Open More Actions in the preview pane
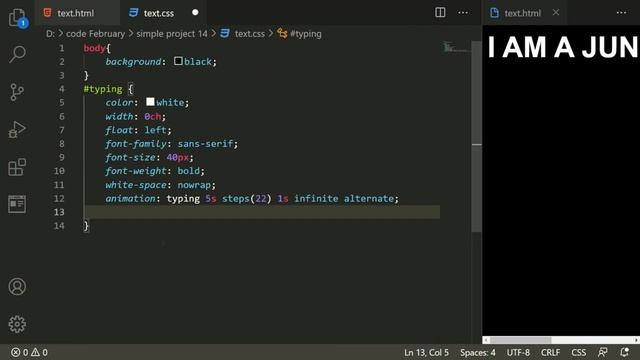640x360 pixels. point(621,13)
